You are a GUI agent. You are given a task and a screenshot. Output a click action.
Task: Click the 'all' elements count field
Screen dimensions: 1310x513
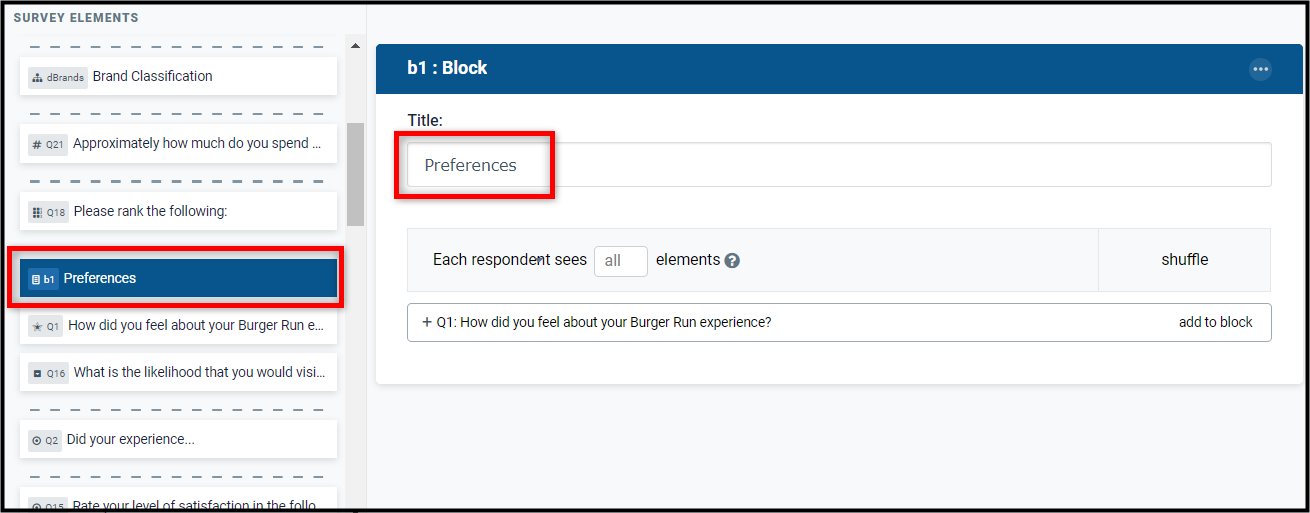[620, 261]
